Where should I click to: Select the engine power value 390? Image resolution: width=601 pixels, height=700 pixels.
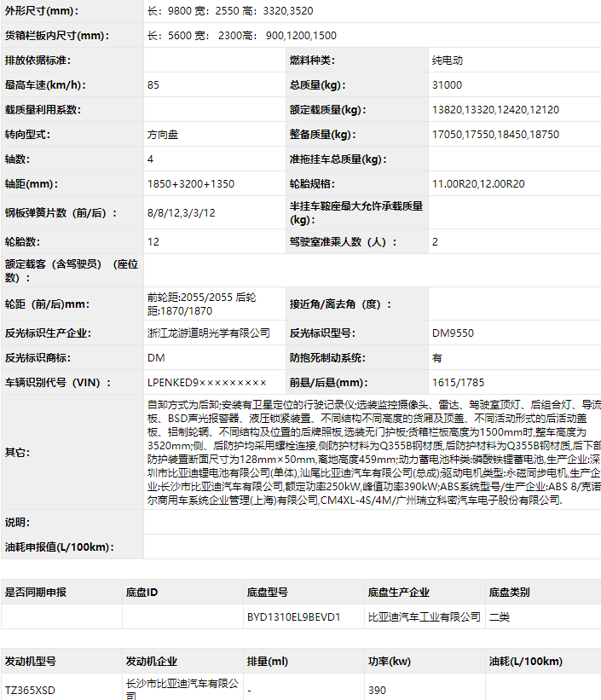tap(377, 689)
